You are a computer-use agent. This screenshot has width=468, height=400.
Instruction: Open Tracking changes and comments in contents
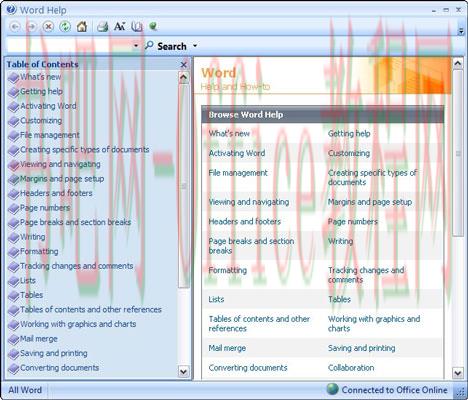point(77,266)
